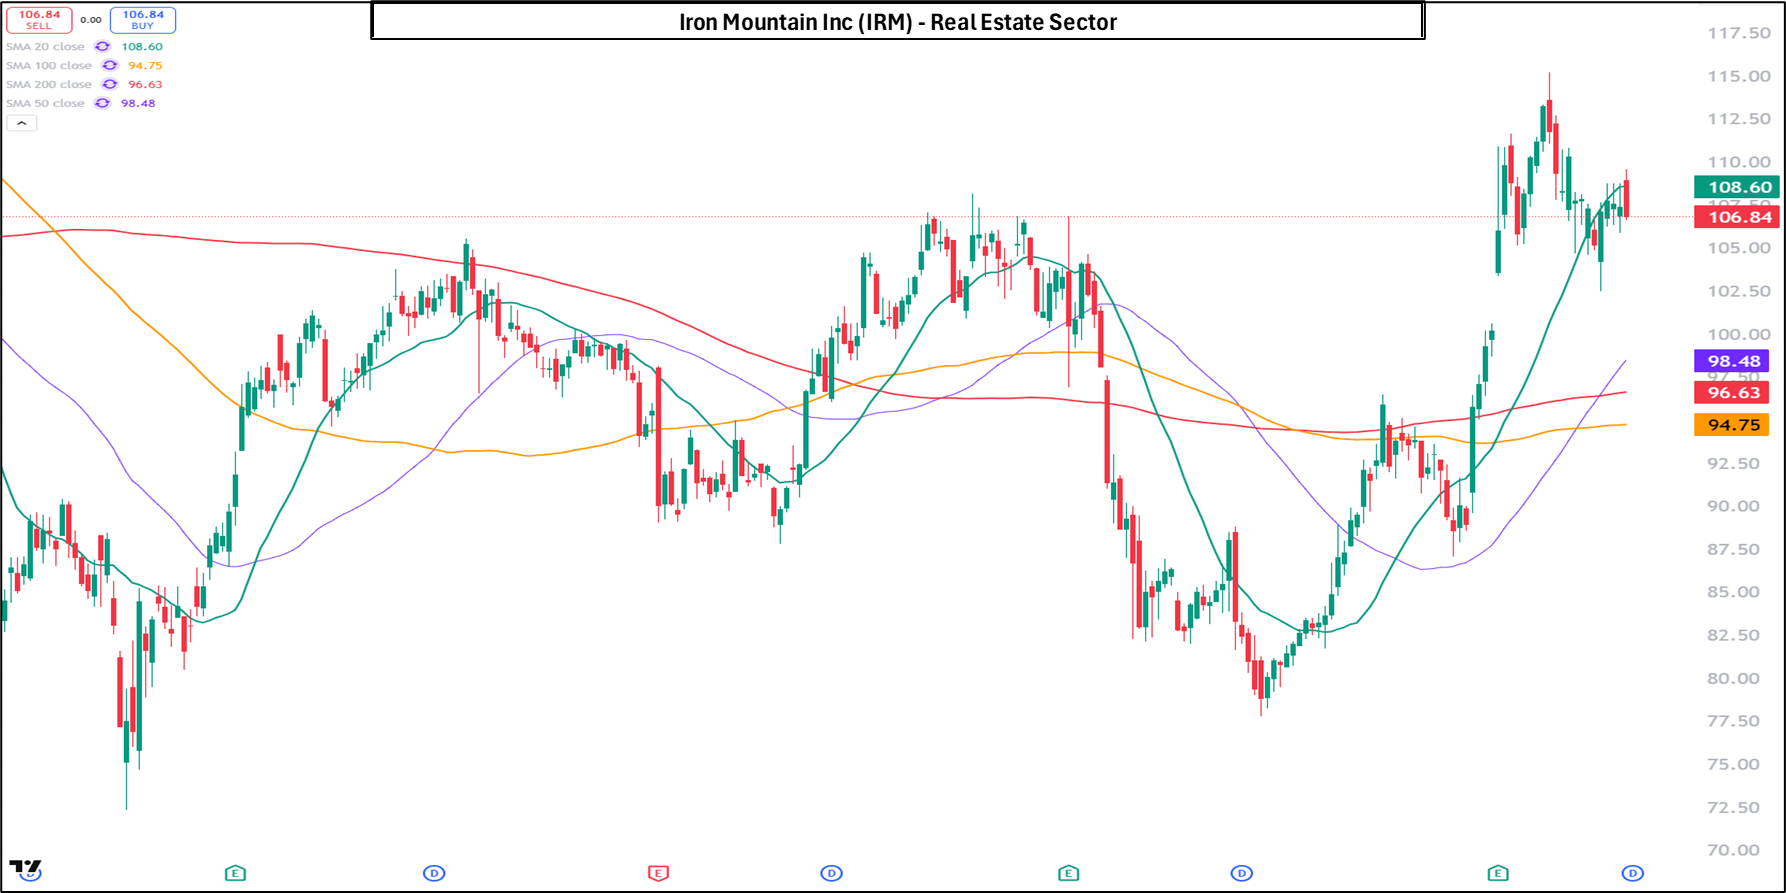Open the rightmost blue dividend D marker

pyautogui.click(x=1632, y=873)
